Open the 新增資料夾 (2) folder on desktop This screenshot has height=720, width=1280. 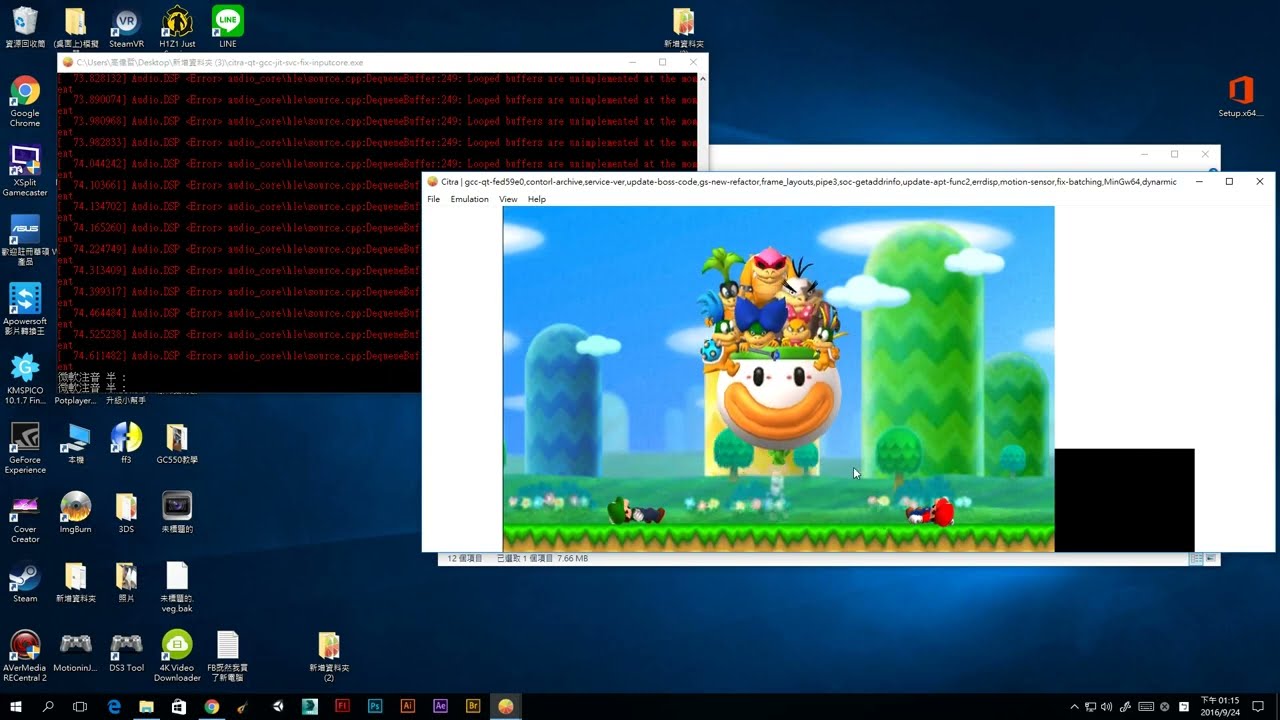pos(329,656)
